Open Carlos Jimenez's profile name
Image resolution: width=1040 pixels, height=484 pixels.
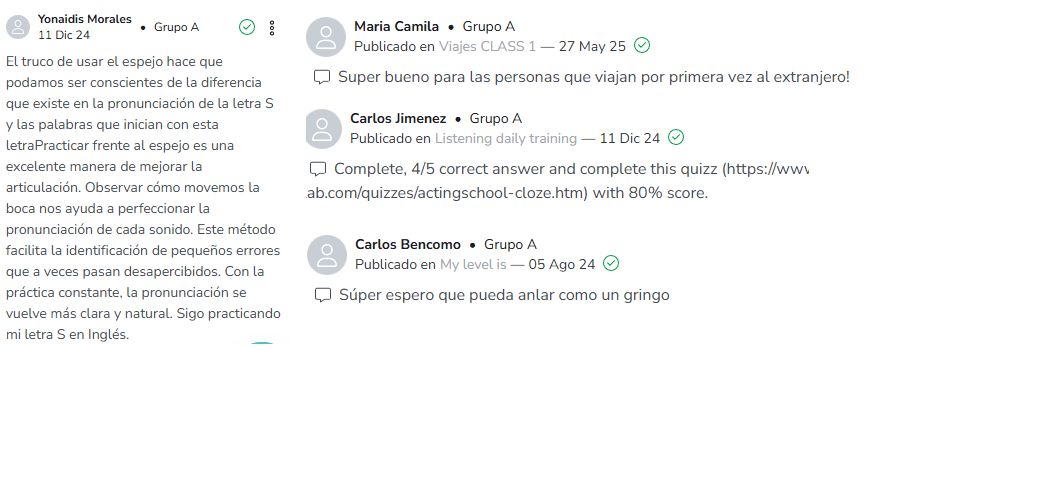point(398,118)
